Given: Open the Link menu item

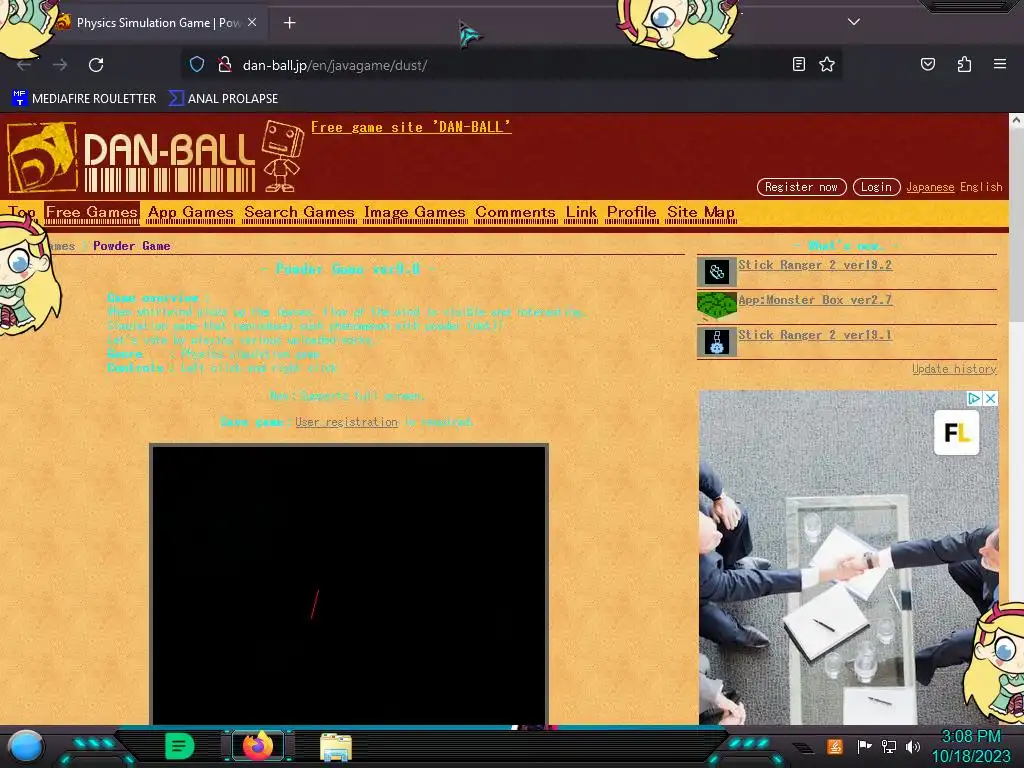Looking at the screenshot, I should 581,212.
